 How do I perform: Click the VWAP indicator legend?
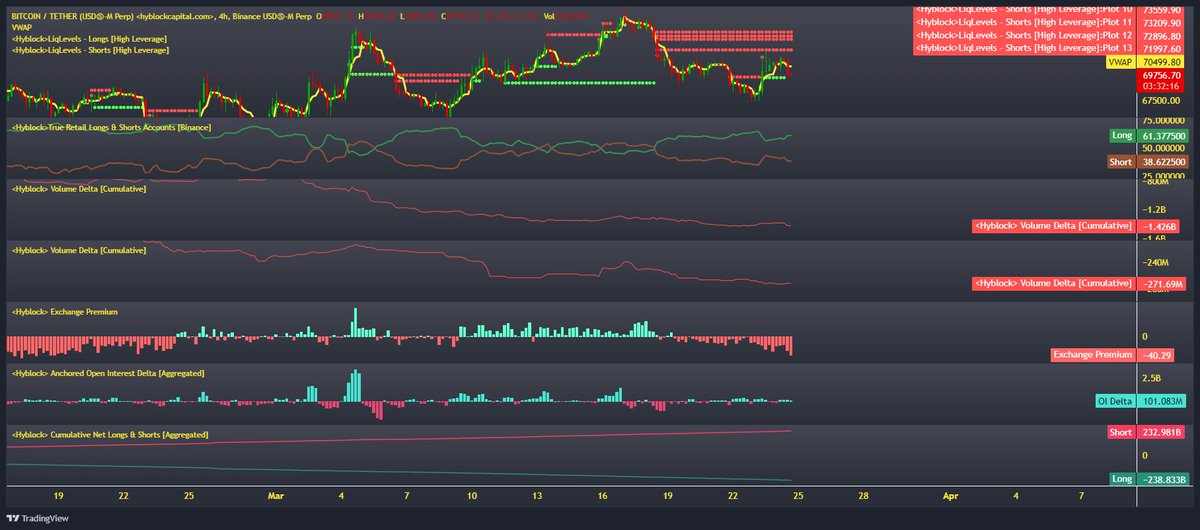point(21,28)
